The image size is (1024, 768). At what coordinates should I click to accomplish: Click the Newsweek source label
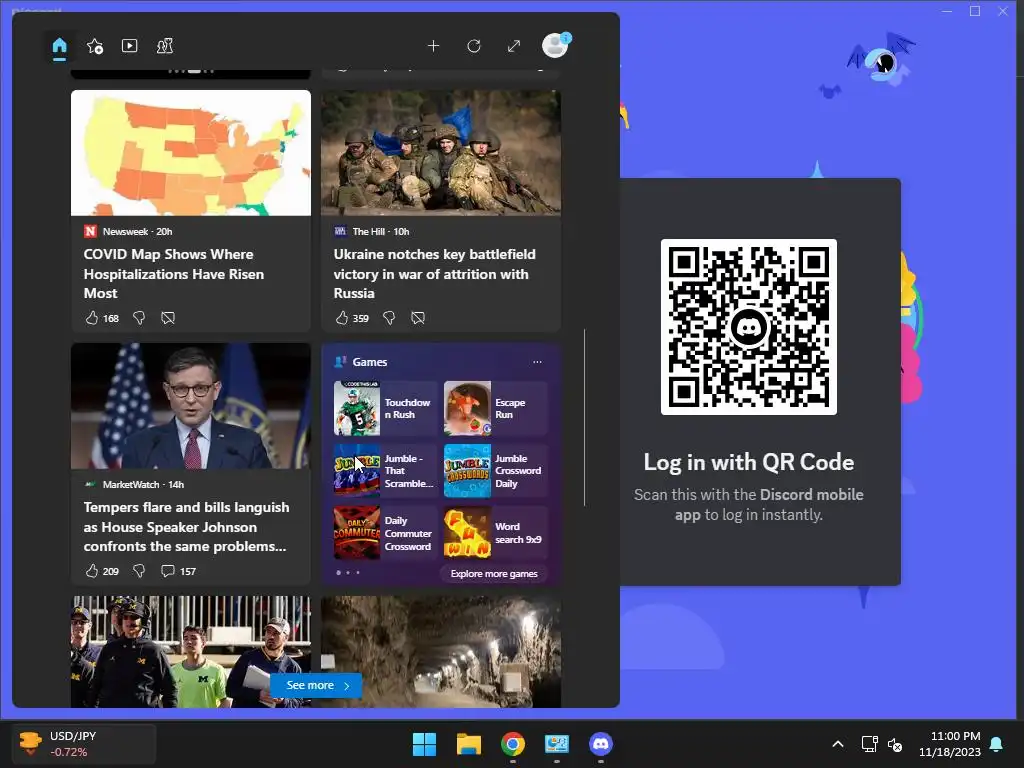[x=125, y=231]
